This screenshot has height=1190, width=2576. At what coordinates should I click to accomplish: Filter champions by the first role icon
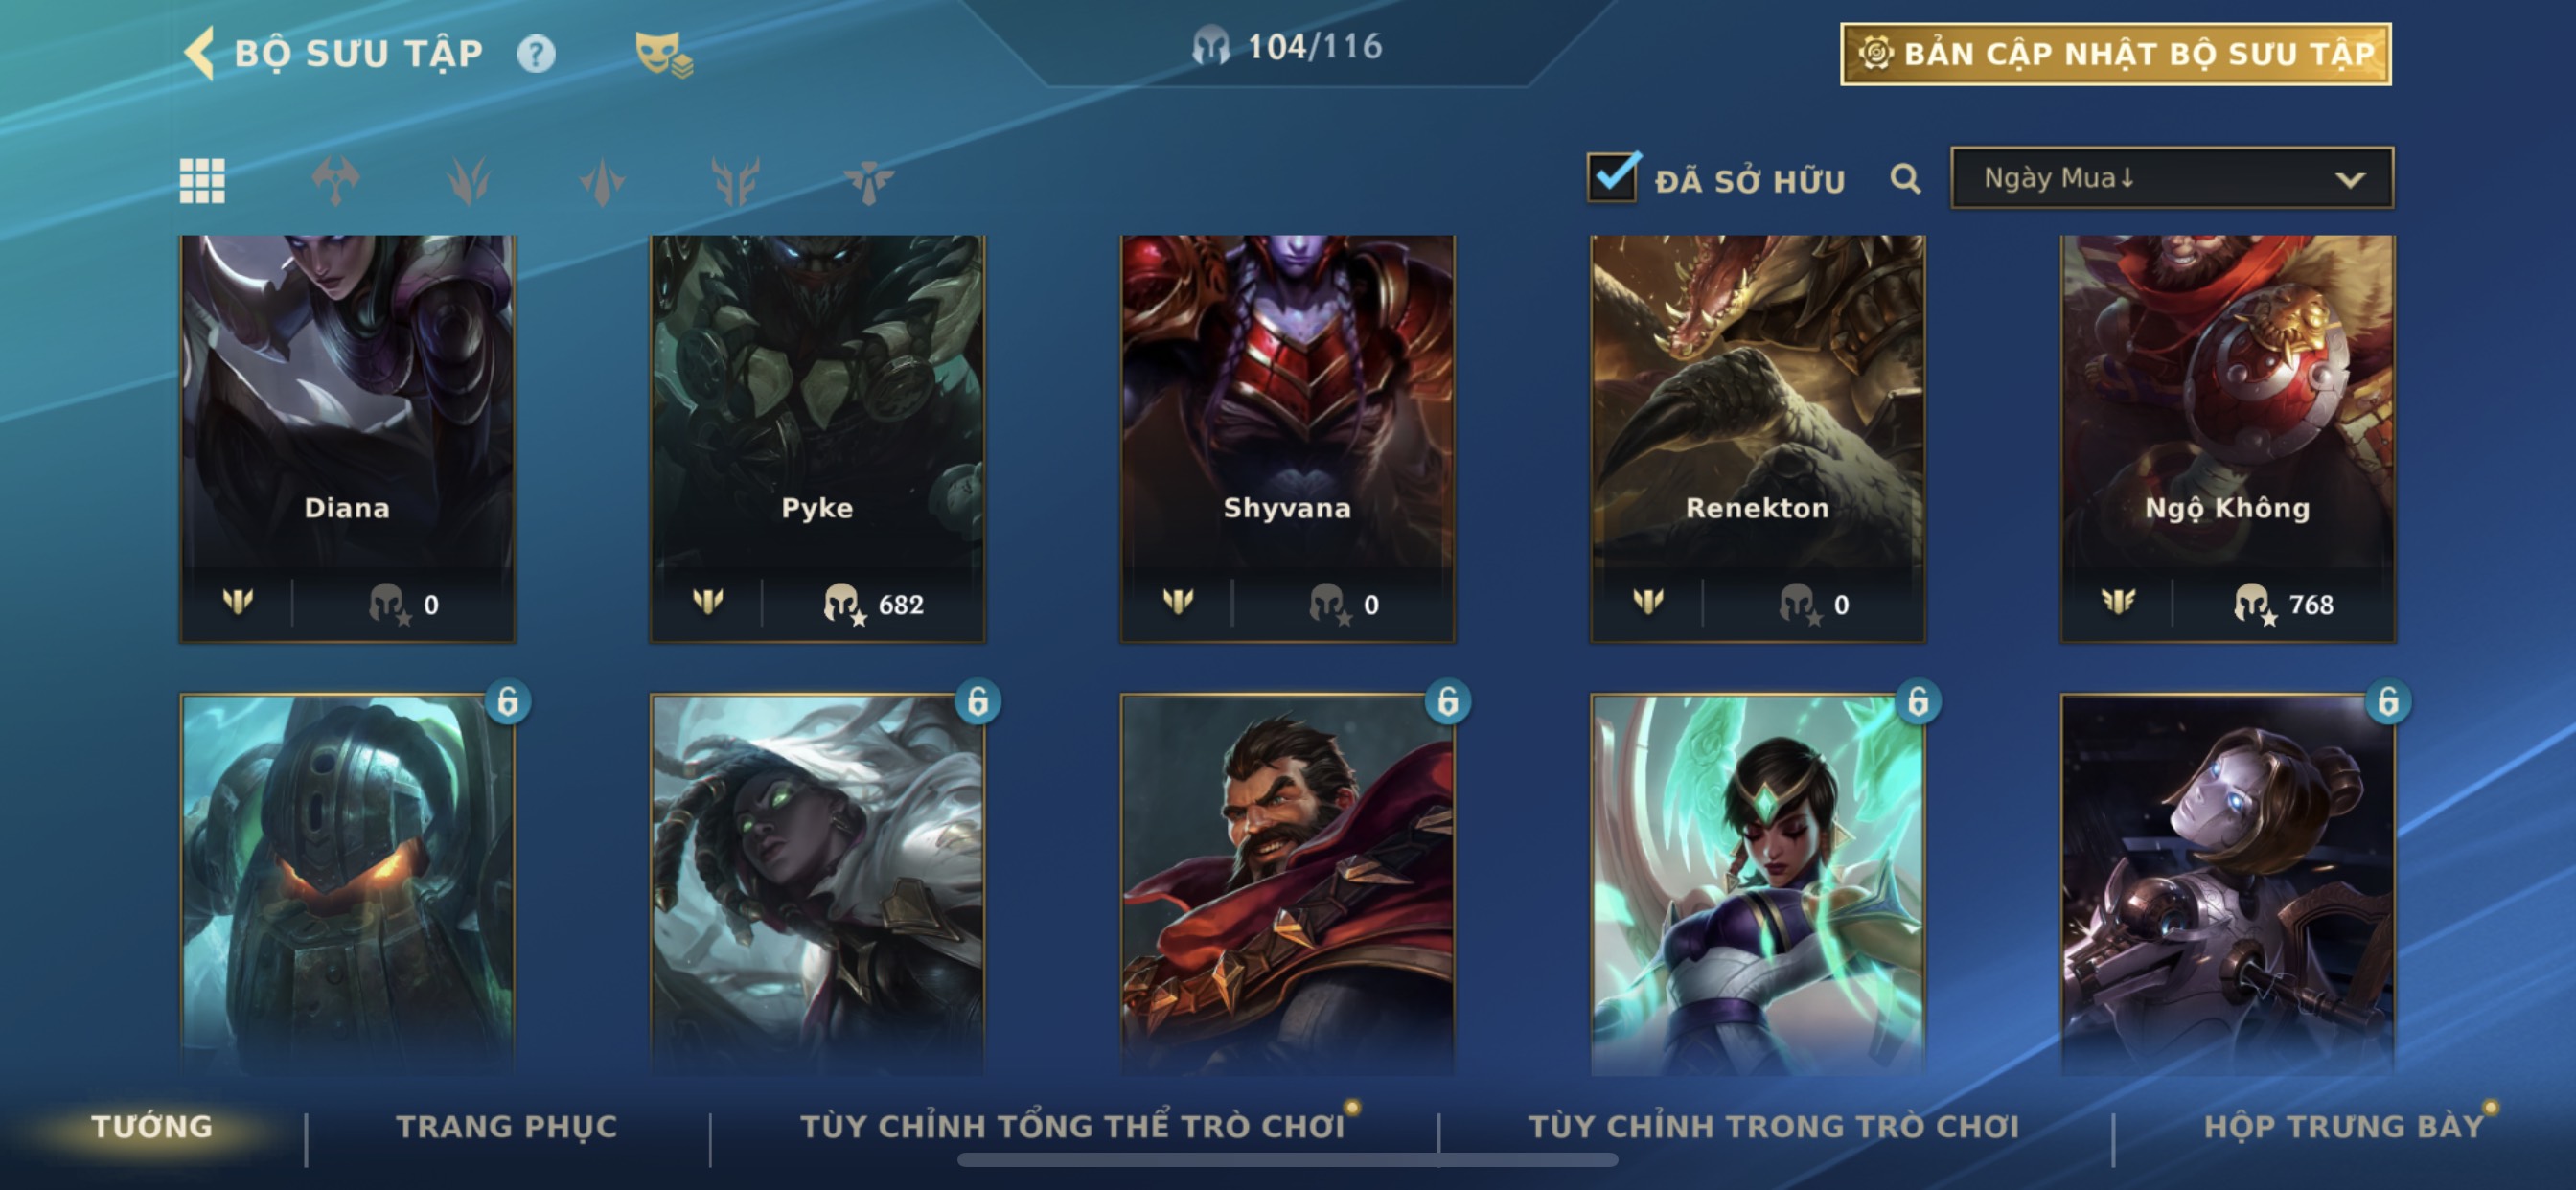(x=335, y=181)
